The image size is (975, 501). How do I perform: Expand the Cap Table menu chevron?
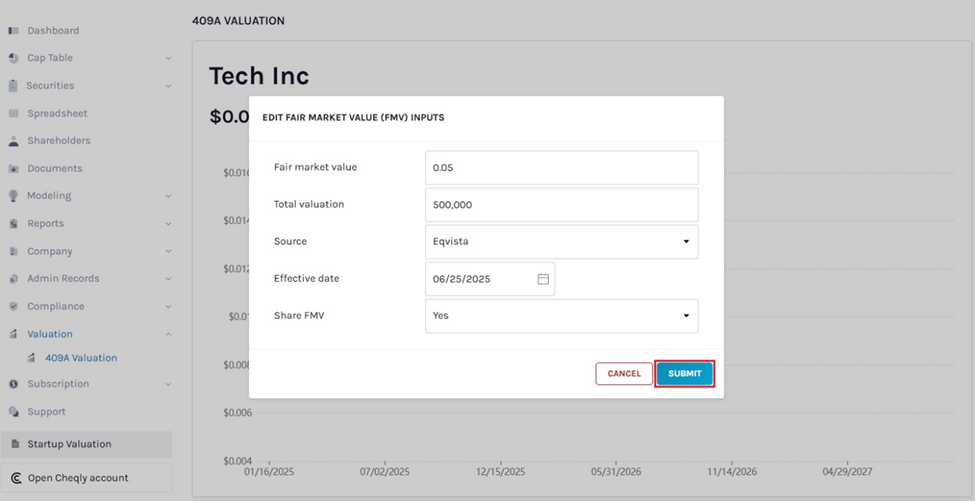tap(168, 58)
